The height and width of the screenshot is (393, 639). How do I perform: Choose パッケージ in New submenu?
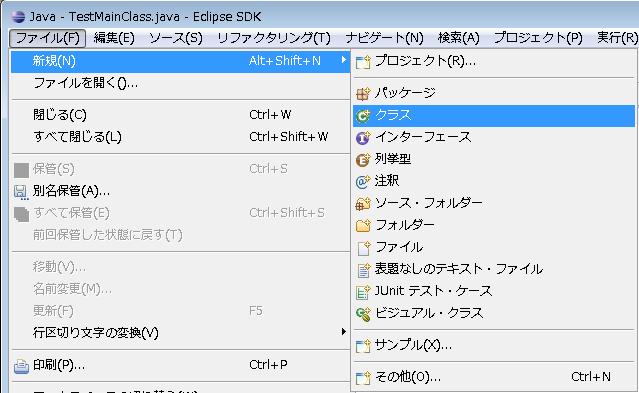pyautogui.click(x=494, y=93)
